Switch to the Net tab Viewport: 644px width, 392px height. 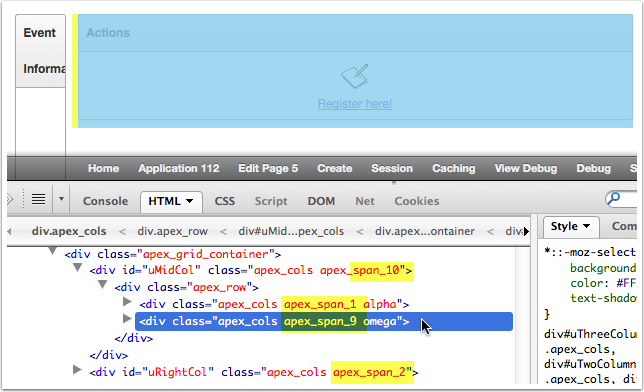pos(365,201)
